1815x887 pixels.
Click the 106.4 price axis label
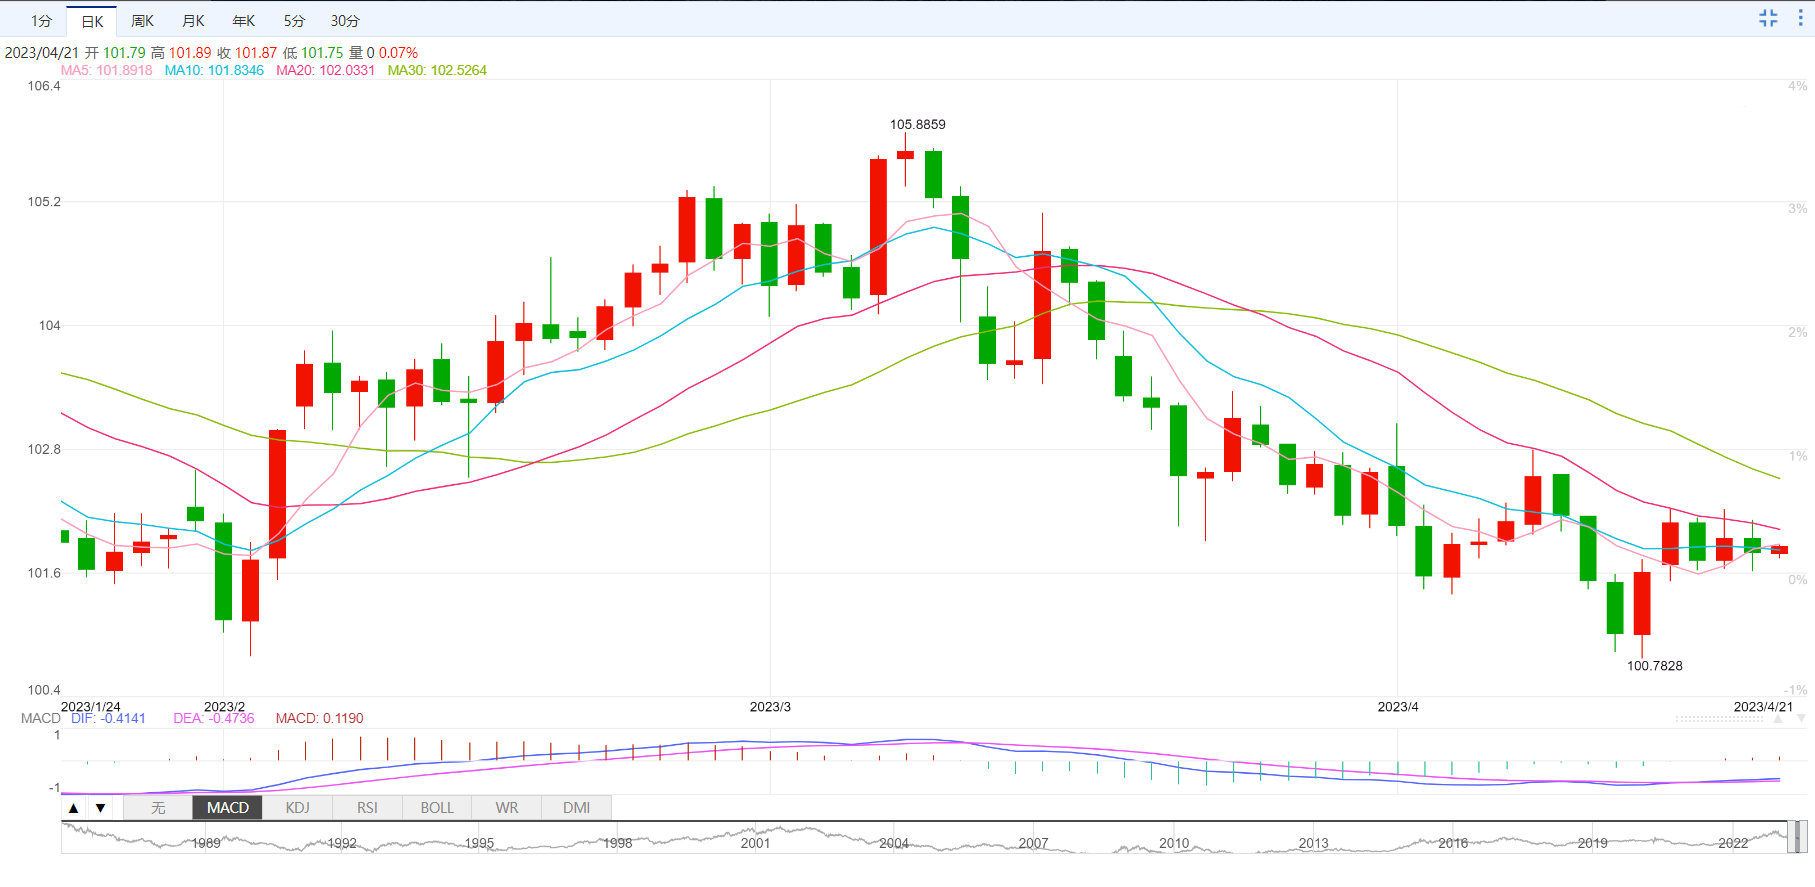pos(44,86)
